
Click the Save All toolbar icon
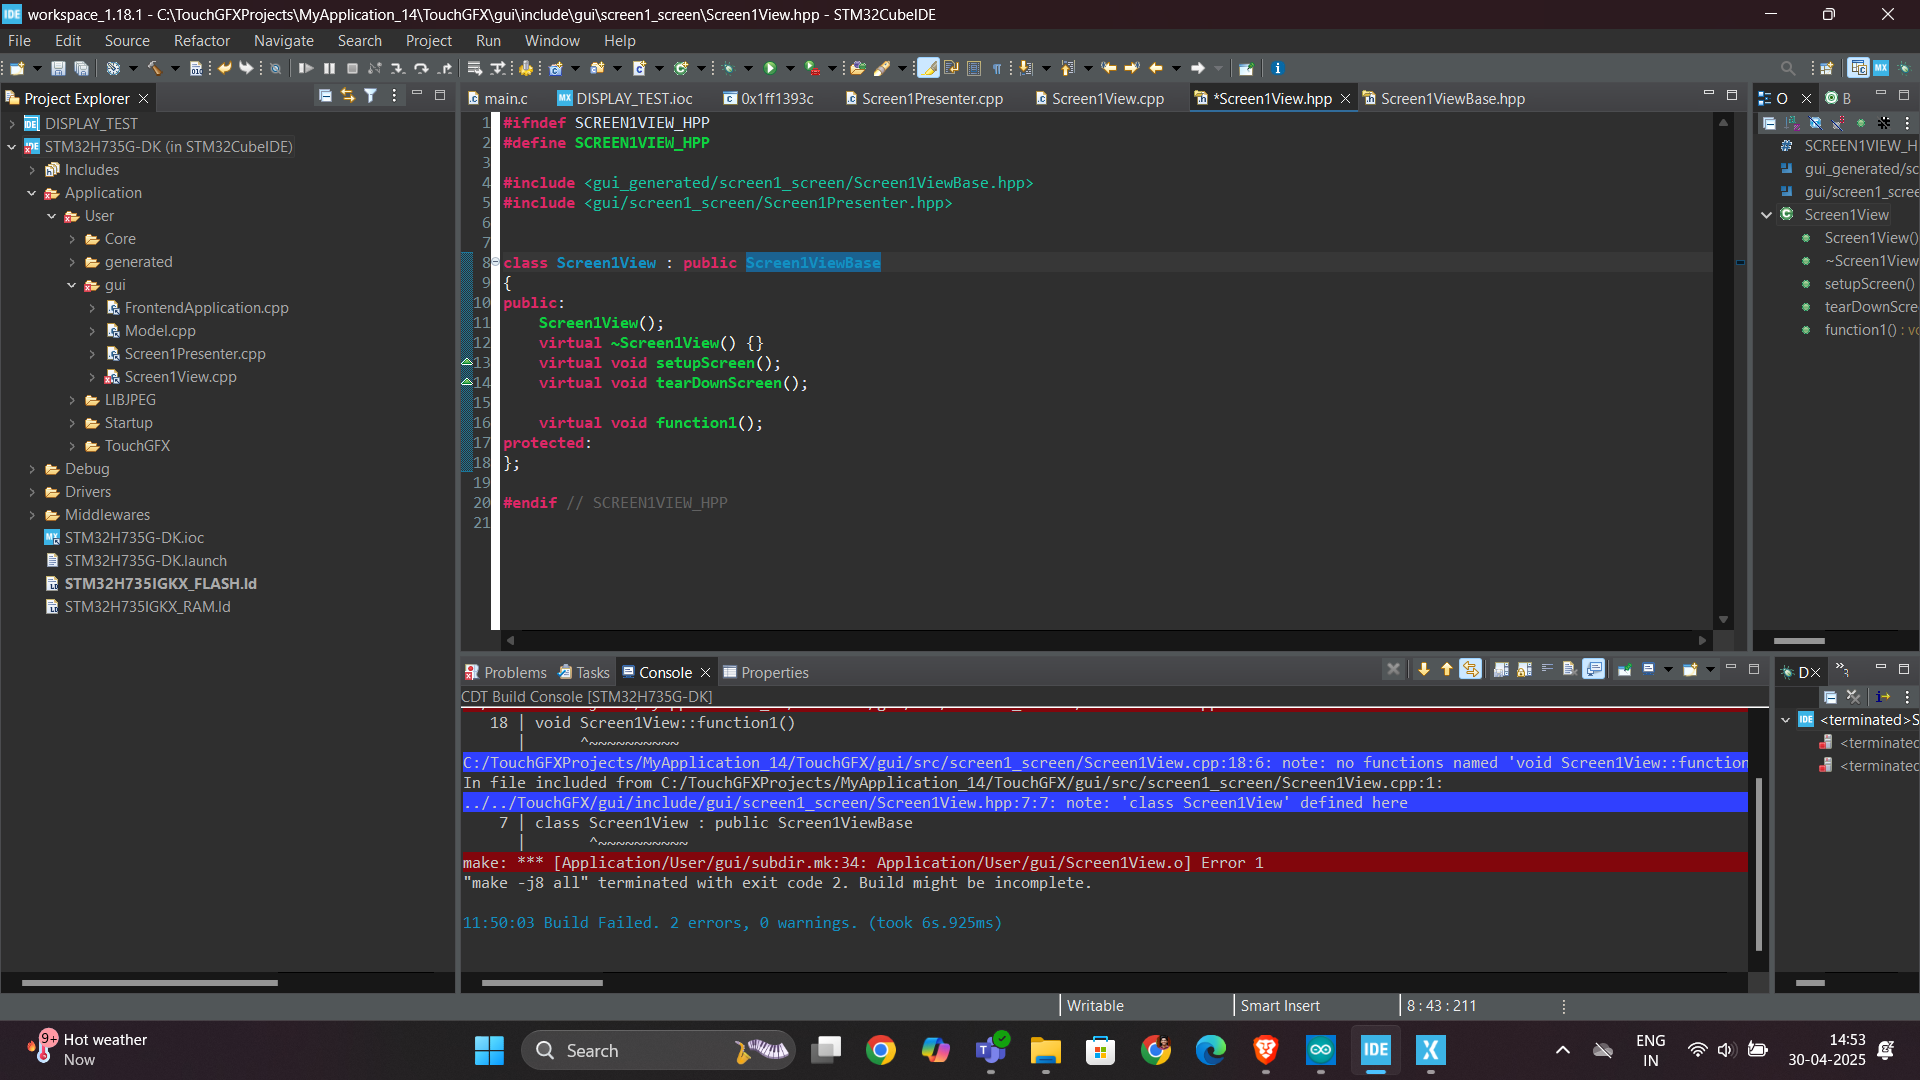coord(82,68)
